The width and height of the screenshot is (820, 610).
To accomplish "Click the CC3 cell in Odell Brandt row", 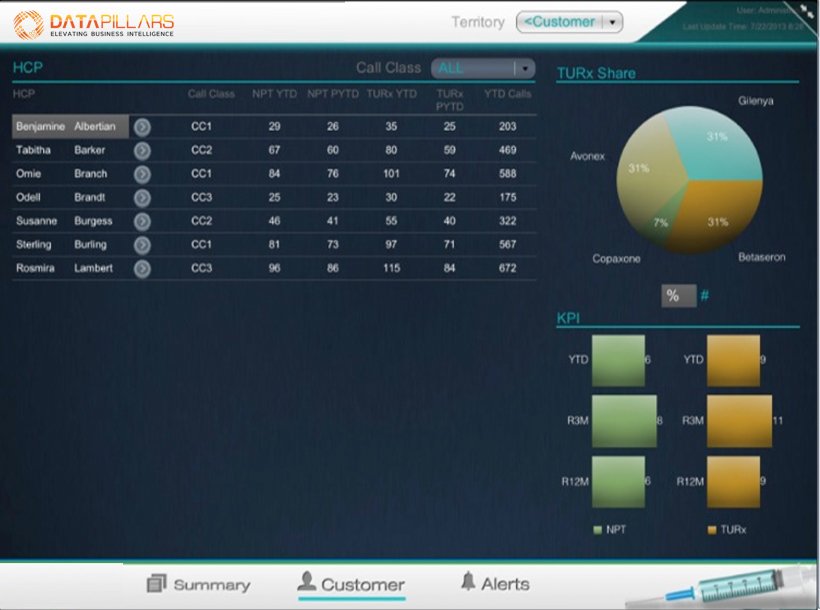I will pyautogui.click(x=201, y=197).
